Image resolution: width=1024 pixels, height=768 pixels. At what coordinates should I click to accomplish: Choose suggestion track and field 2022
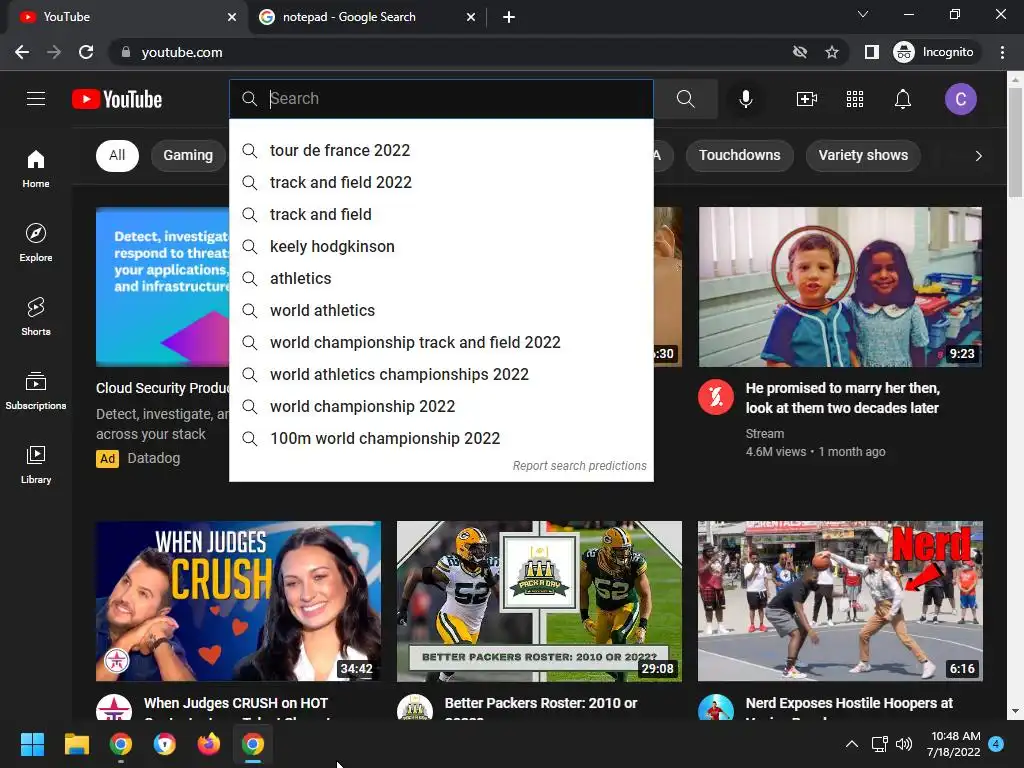click(x=441, y=182)
